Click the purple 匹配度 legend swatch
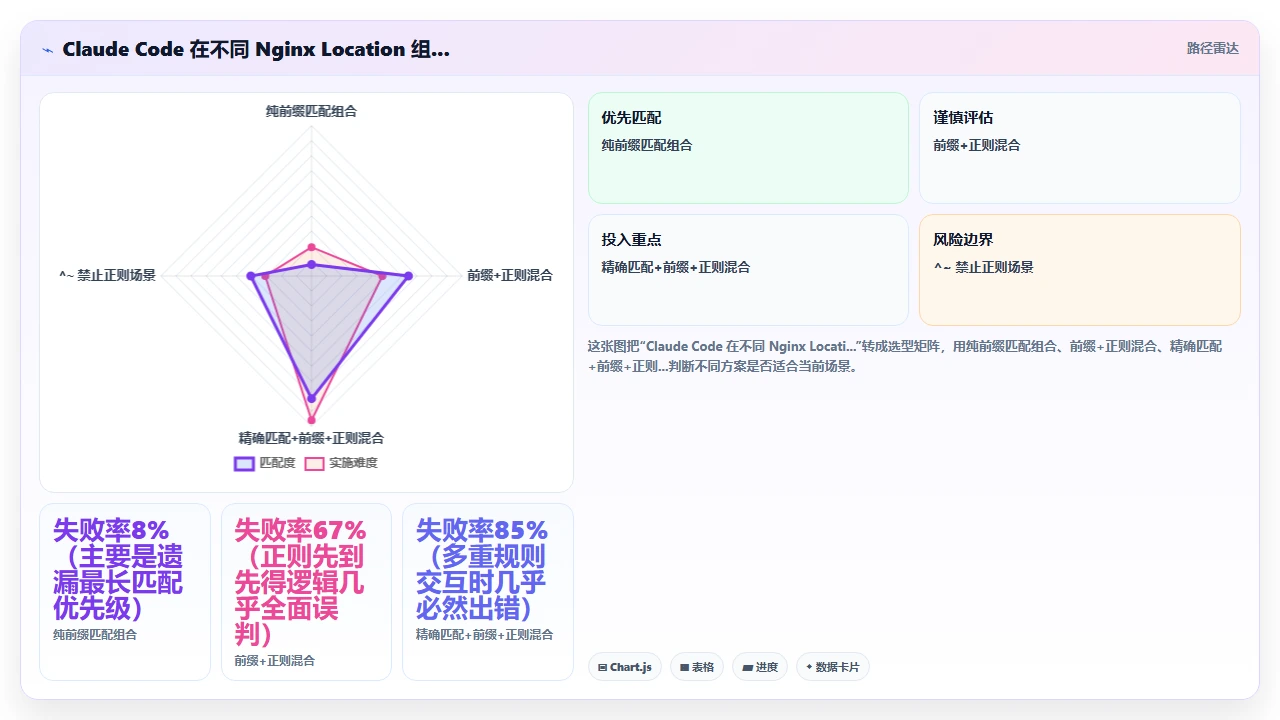The height and width of the screenshot is (720, 1280). pyautogui.click(x=244, y=463)
